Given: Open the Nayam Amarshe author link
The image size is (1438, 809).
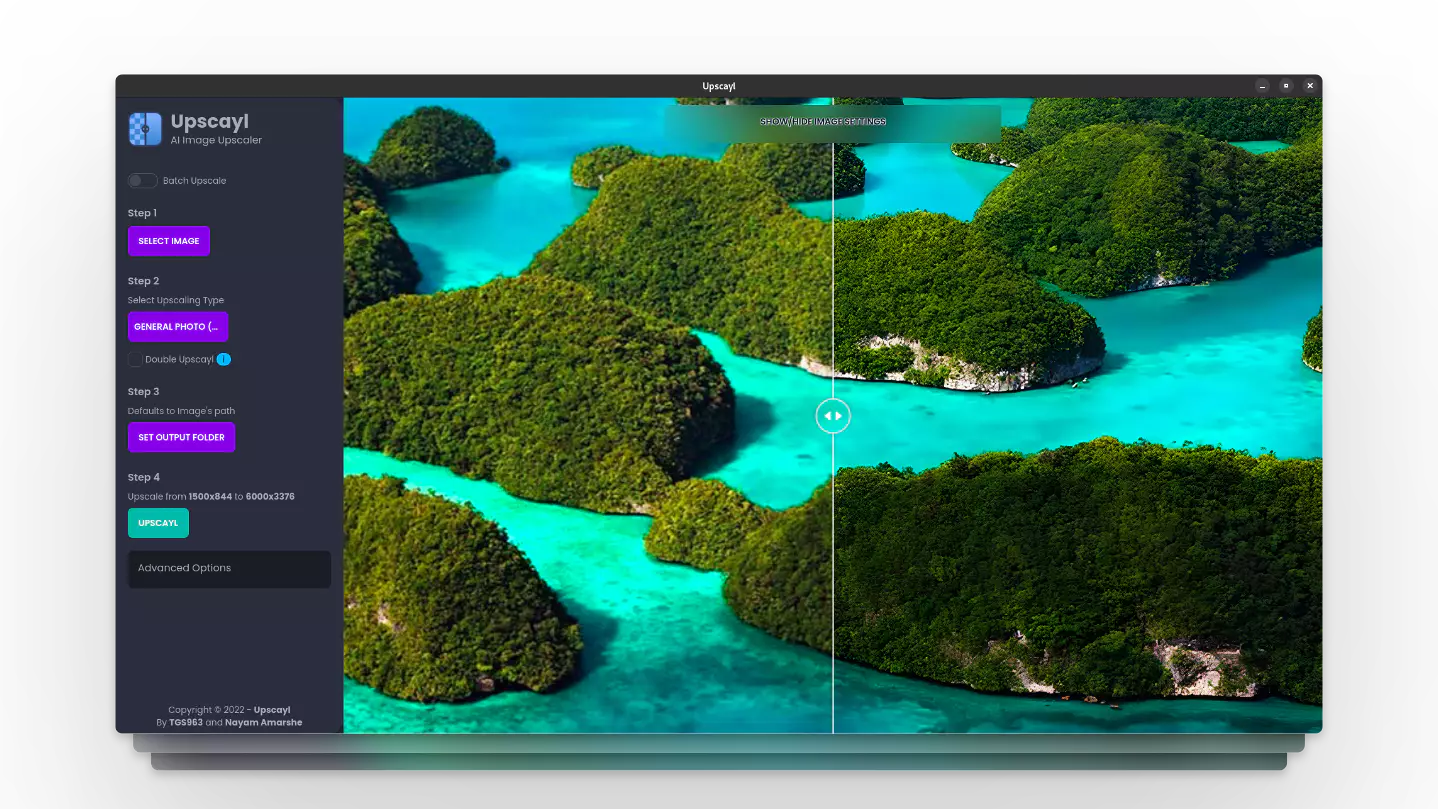Looking at the screenshot, I should [263, 722].
